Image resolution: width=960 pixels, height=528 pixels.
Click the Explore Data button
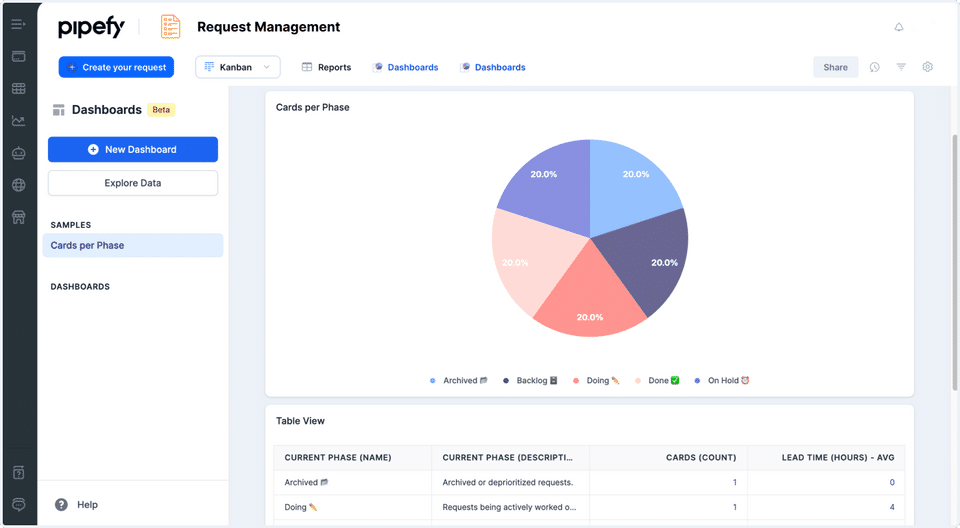[133, 183]
